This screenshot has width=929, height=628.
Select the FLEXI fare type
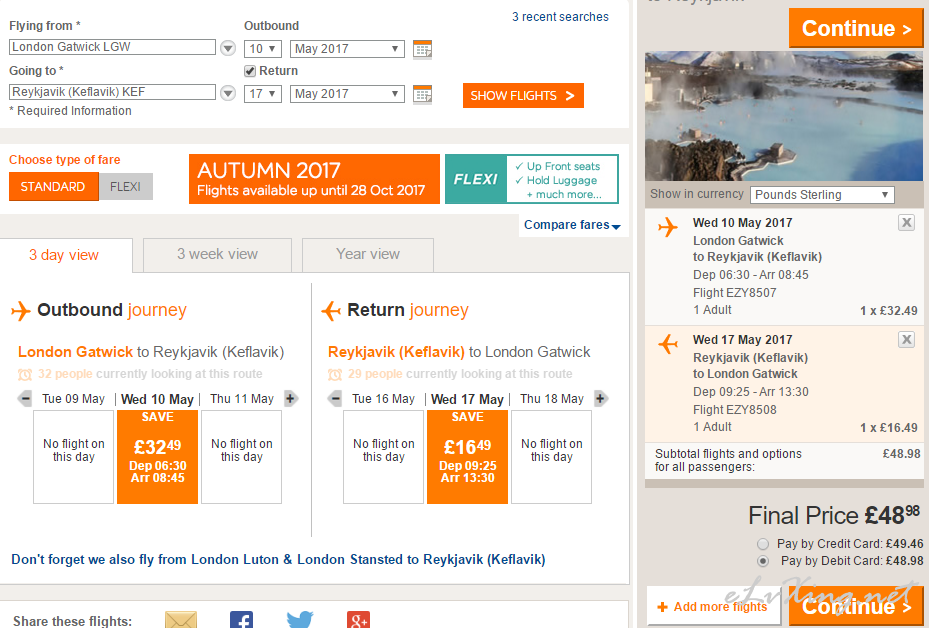pos(126,187)
